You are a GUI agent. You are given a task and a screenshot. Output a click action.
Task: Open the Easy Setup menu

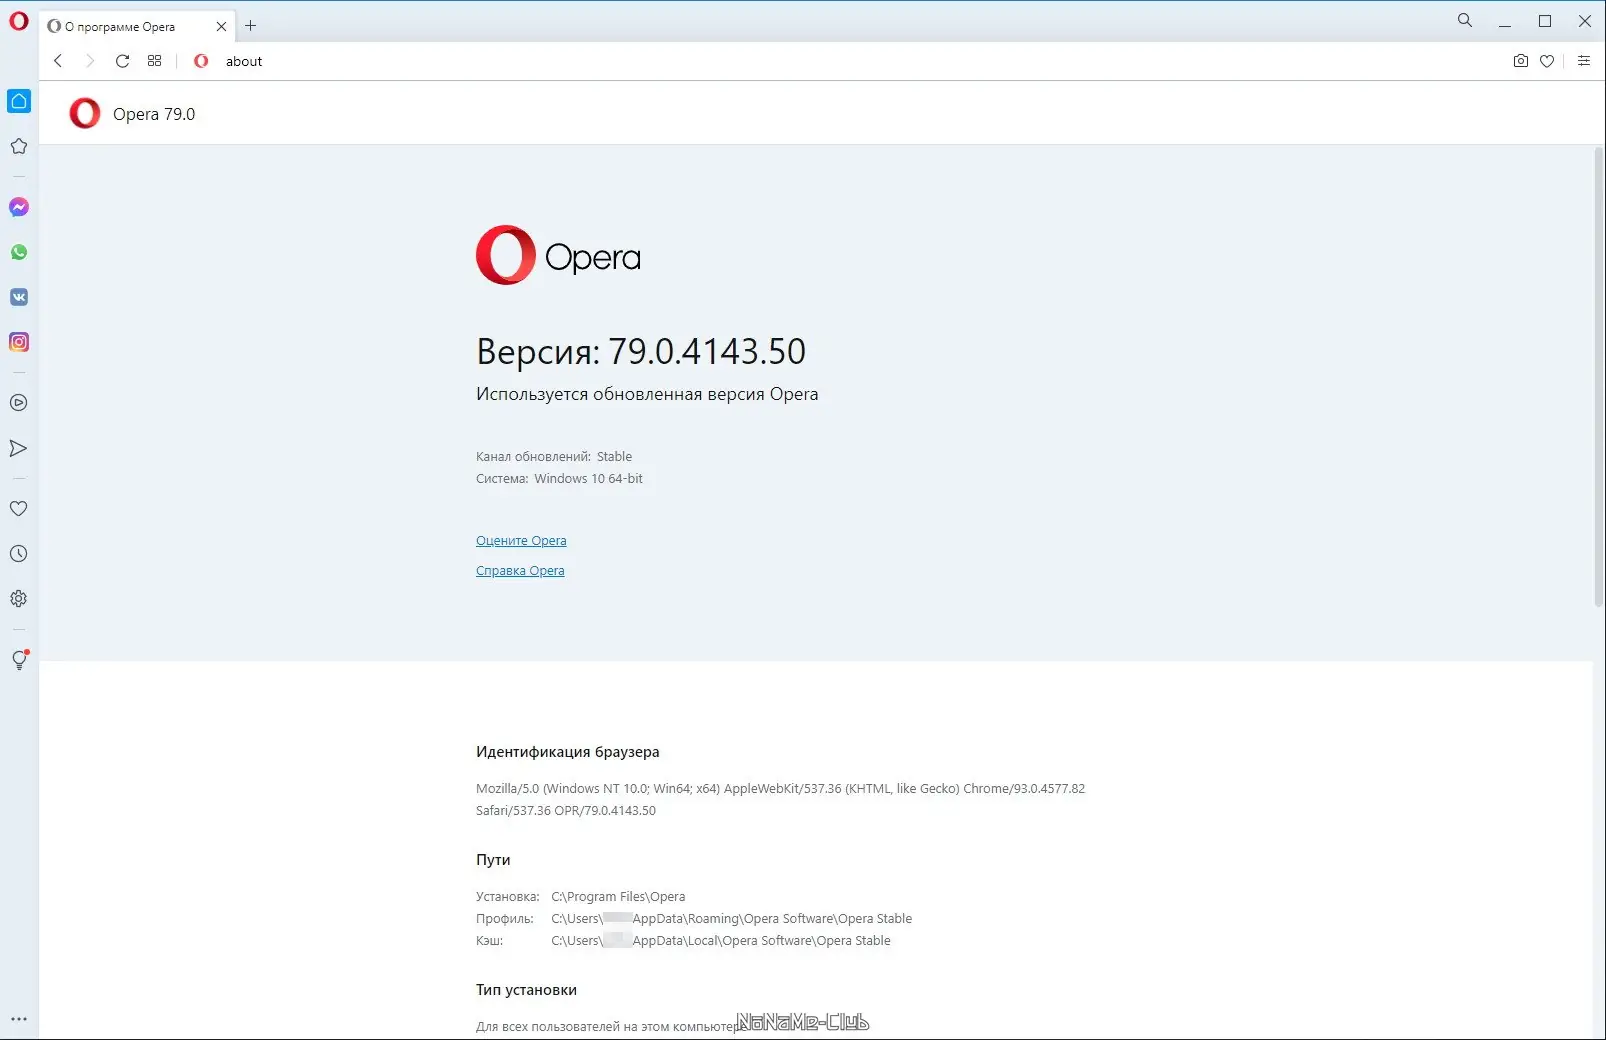coord(1584,61)
